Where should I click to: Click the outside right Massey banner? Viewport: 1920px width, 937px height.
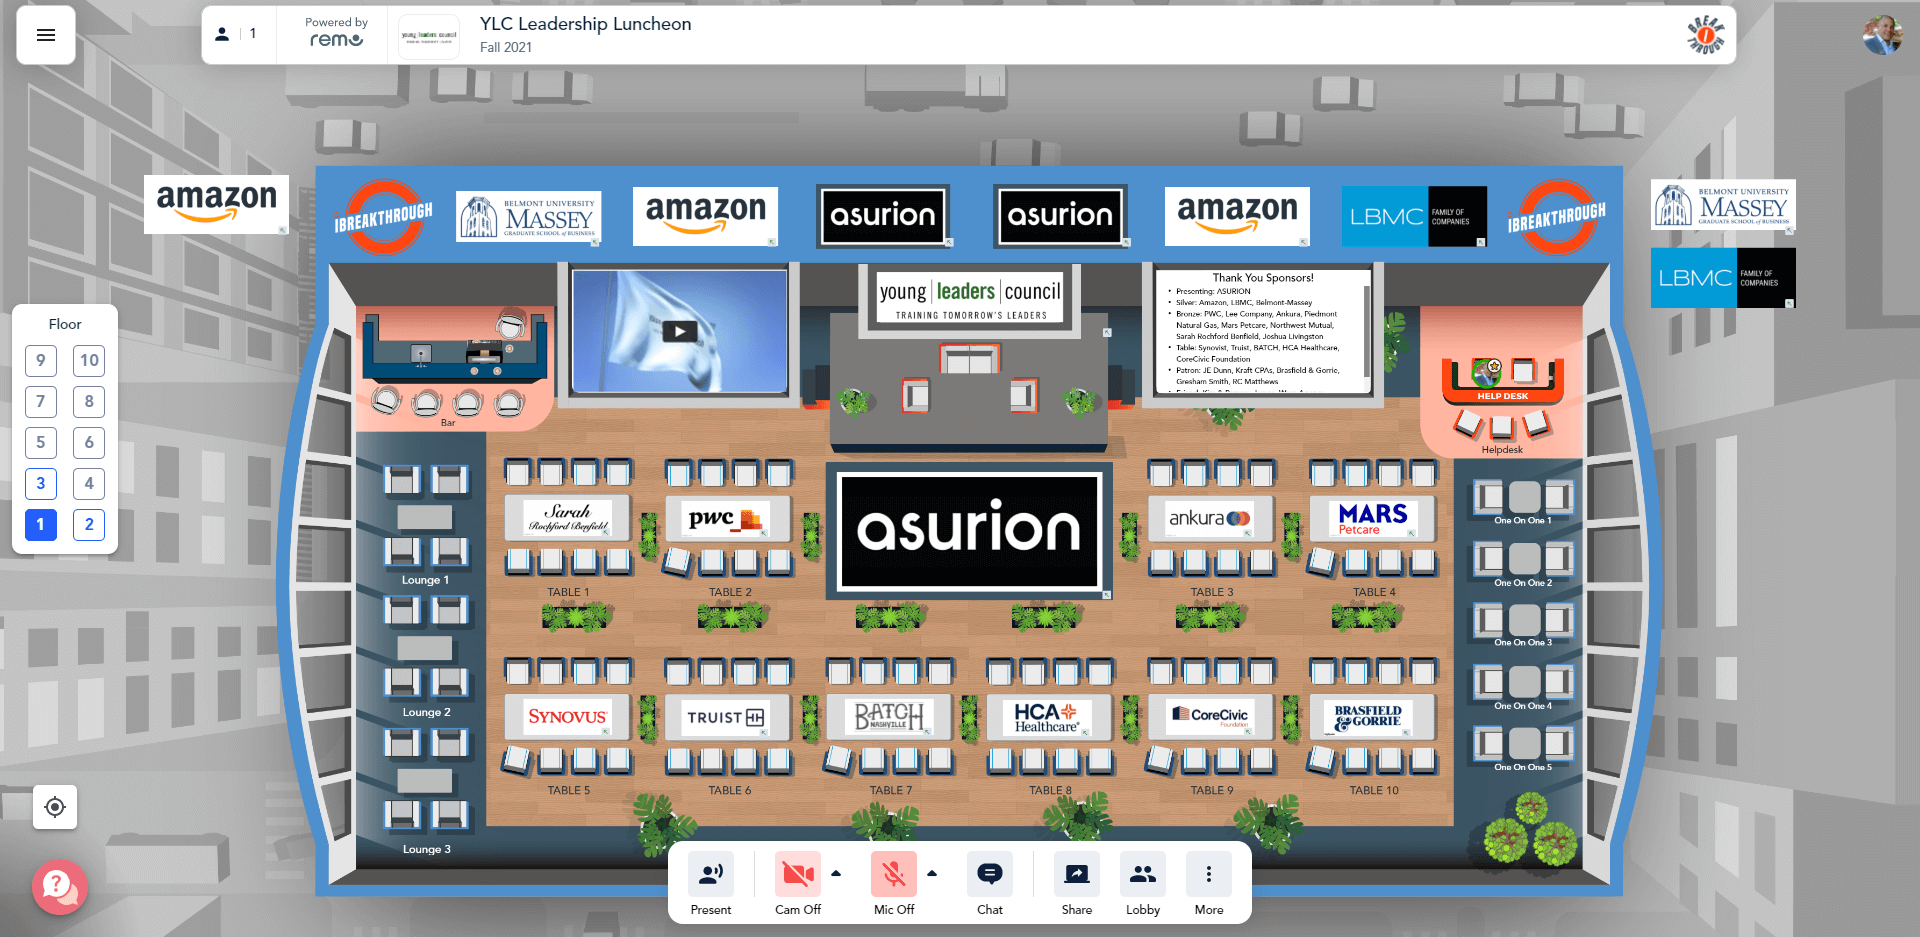[1723, 205]
